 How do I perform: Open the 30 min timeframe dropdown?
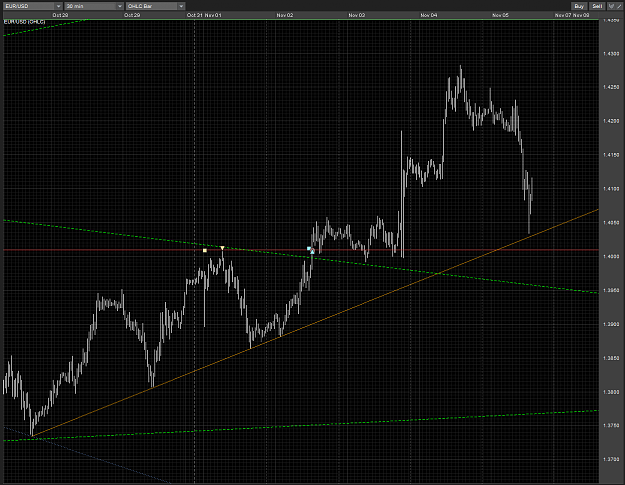[x=94, y=6]
